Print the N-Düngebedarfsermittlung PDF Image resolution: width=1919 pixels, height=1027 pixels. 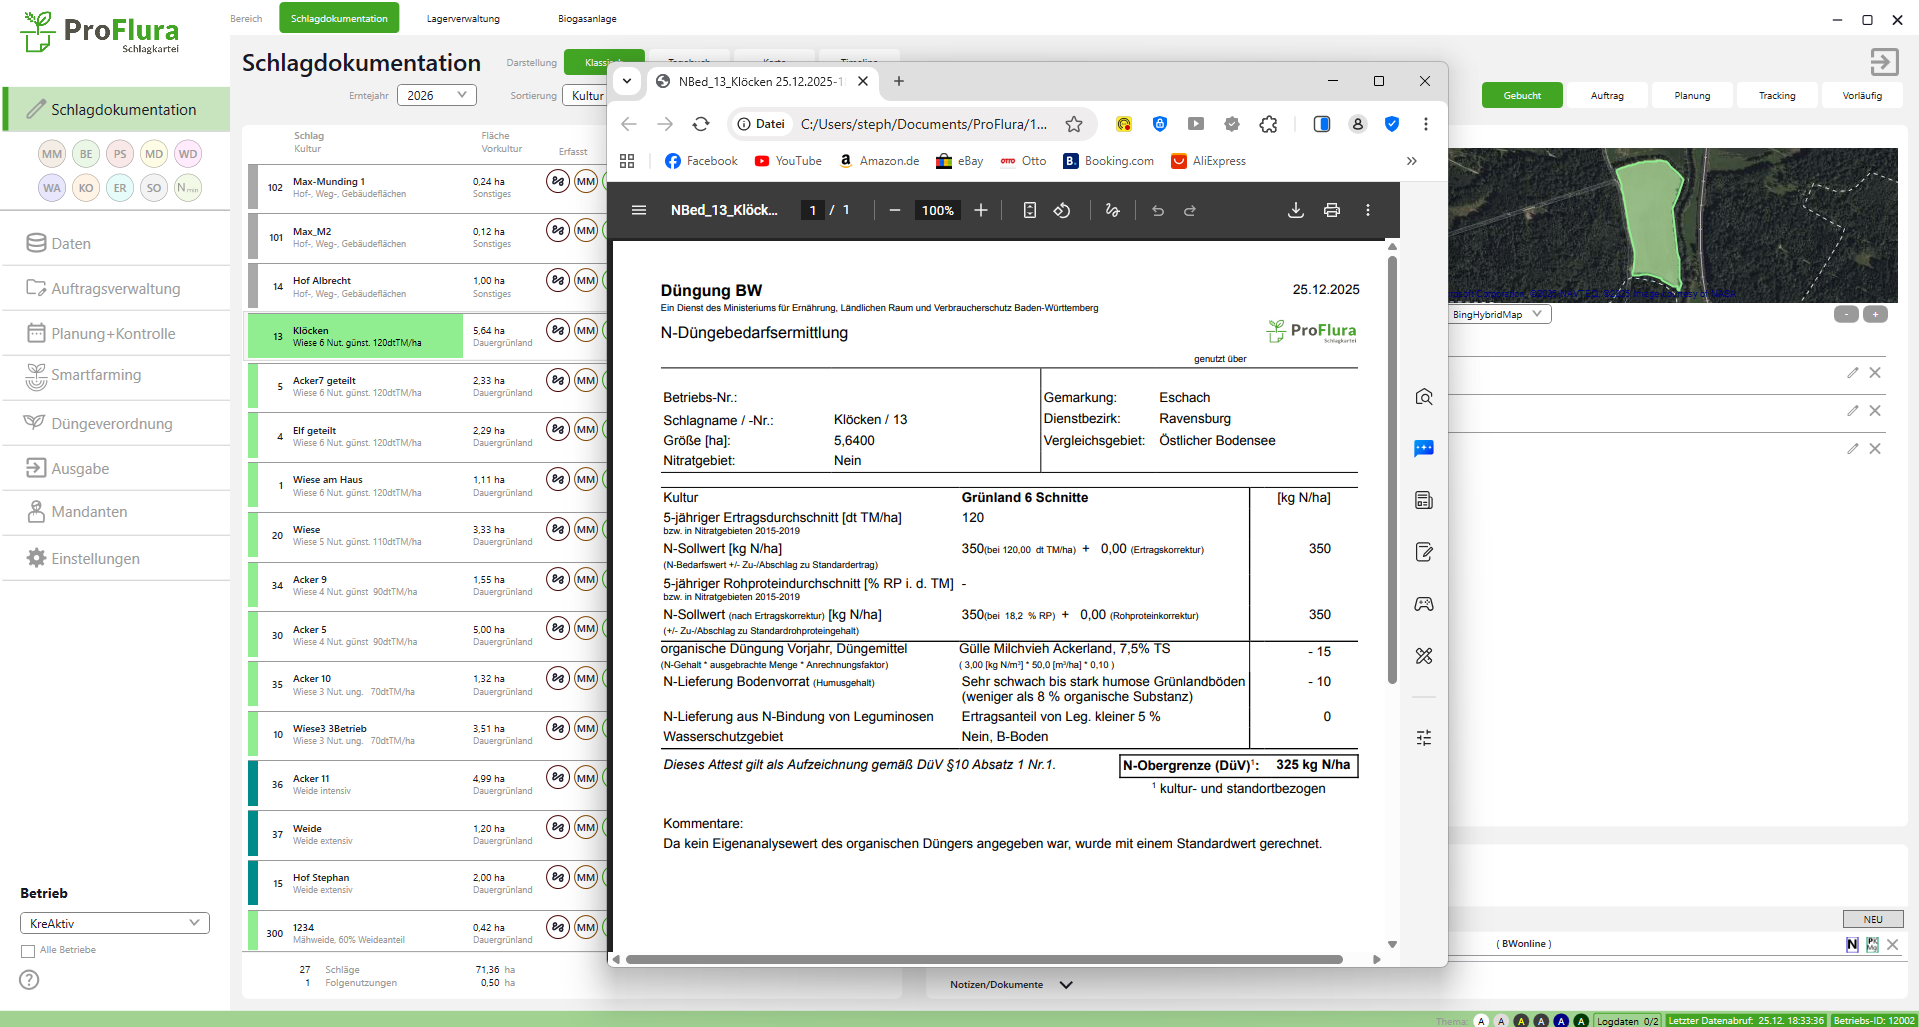coord(1331,210)
